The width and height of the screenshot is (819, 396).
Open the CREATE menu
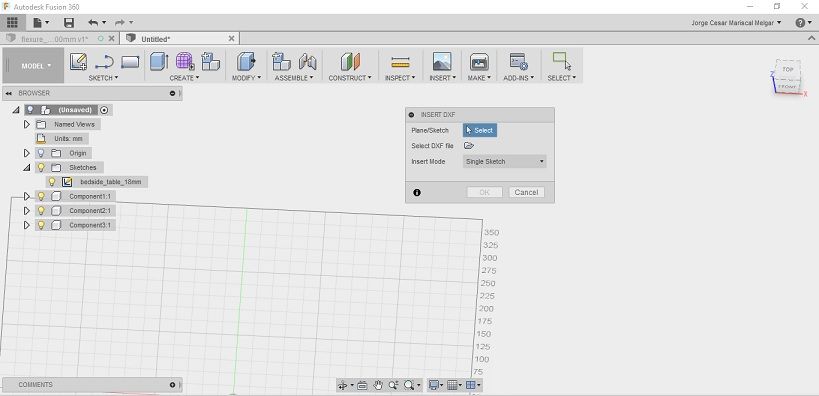pyautogui.click(x=184, y=78)
